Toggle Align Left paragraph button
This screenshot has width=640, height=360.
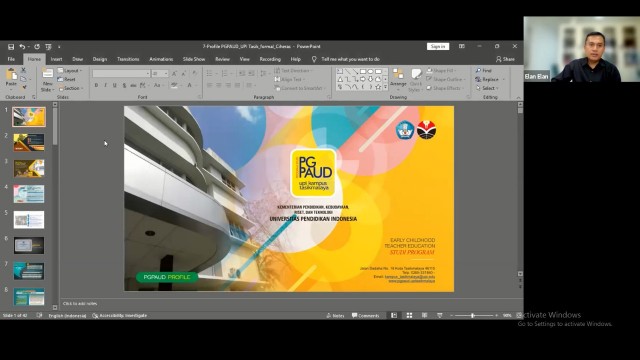[x=209, y=85]
